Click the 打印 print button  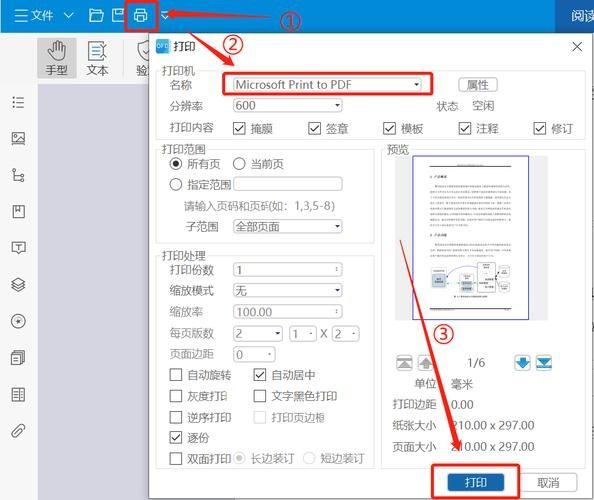click(x=476, y=483)
